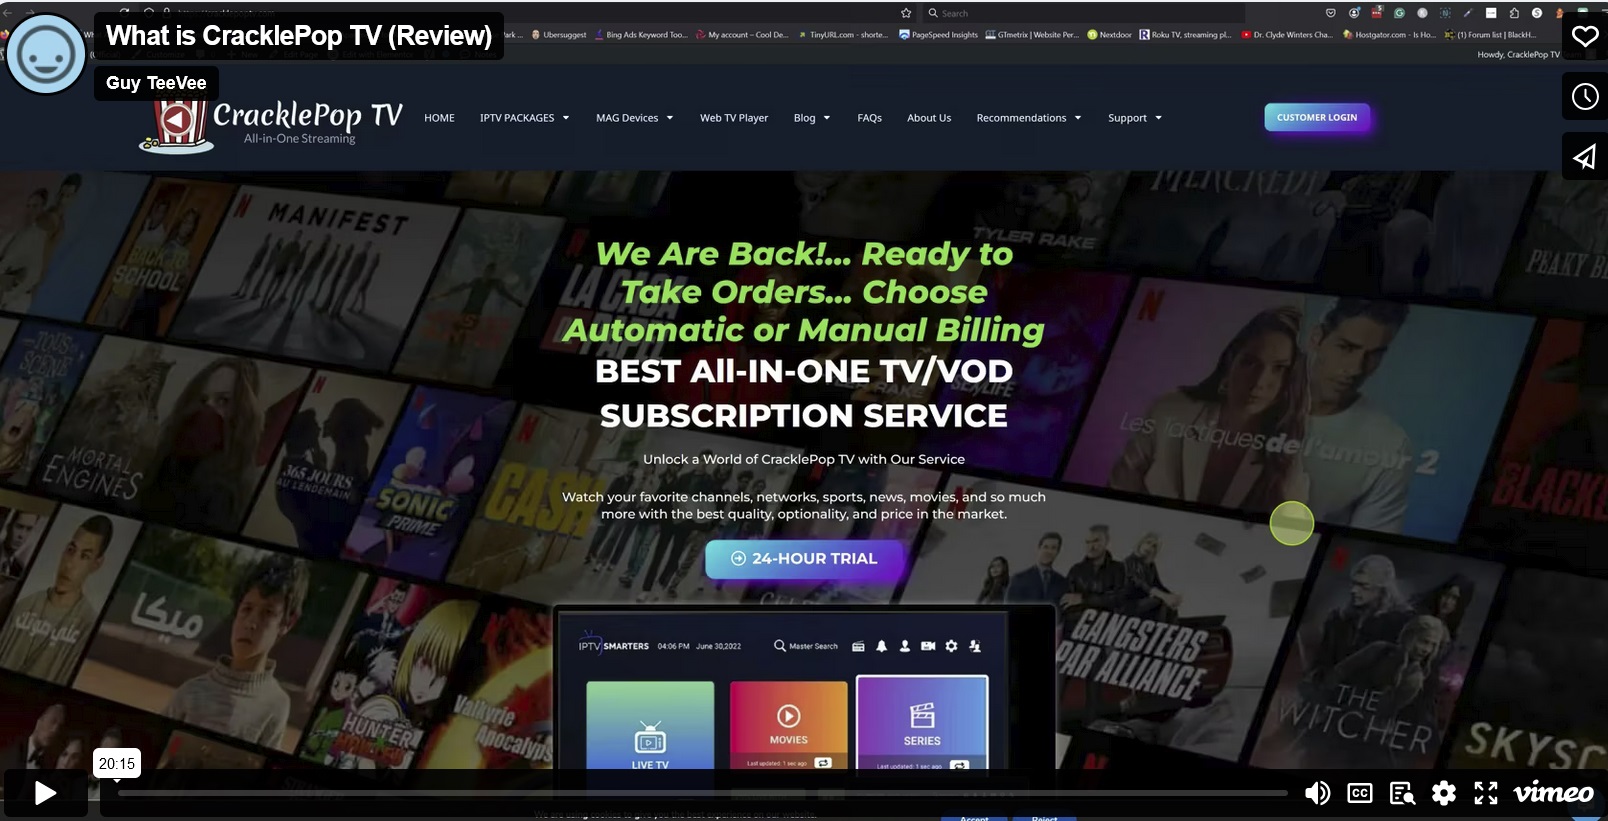Click the settings gear in IPTV Smarters

click(x=951, y=646)
